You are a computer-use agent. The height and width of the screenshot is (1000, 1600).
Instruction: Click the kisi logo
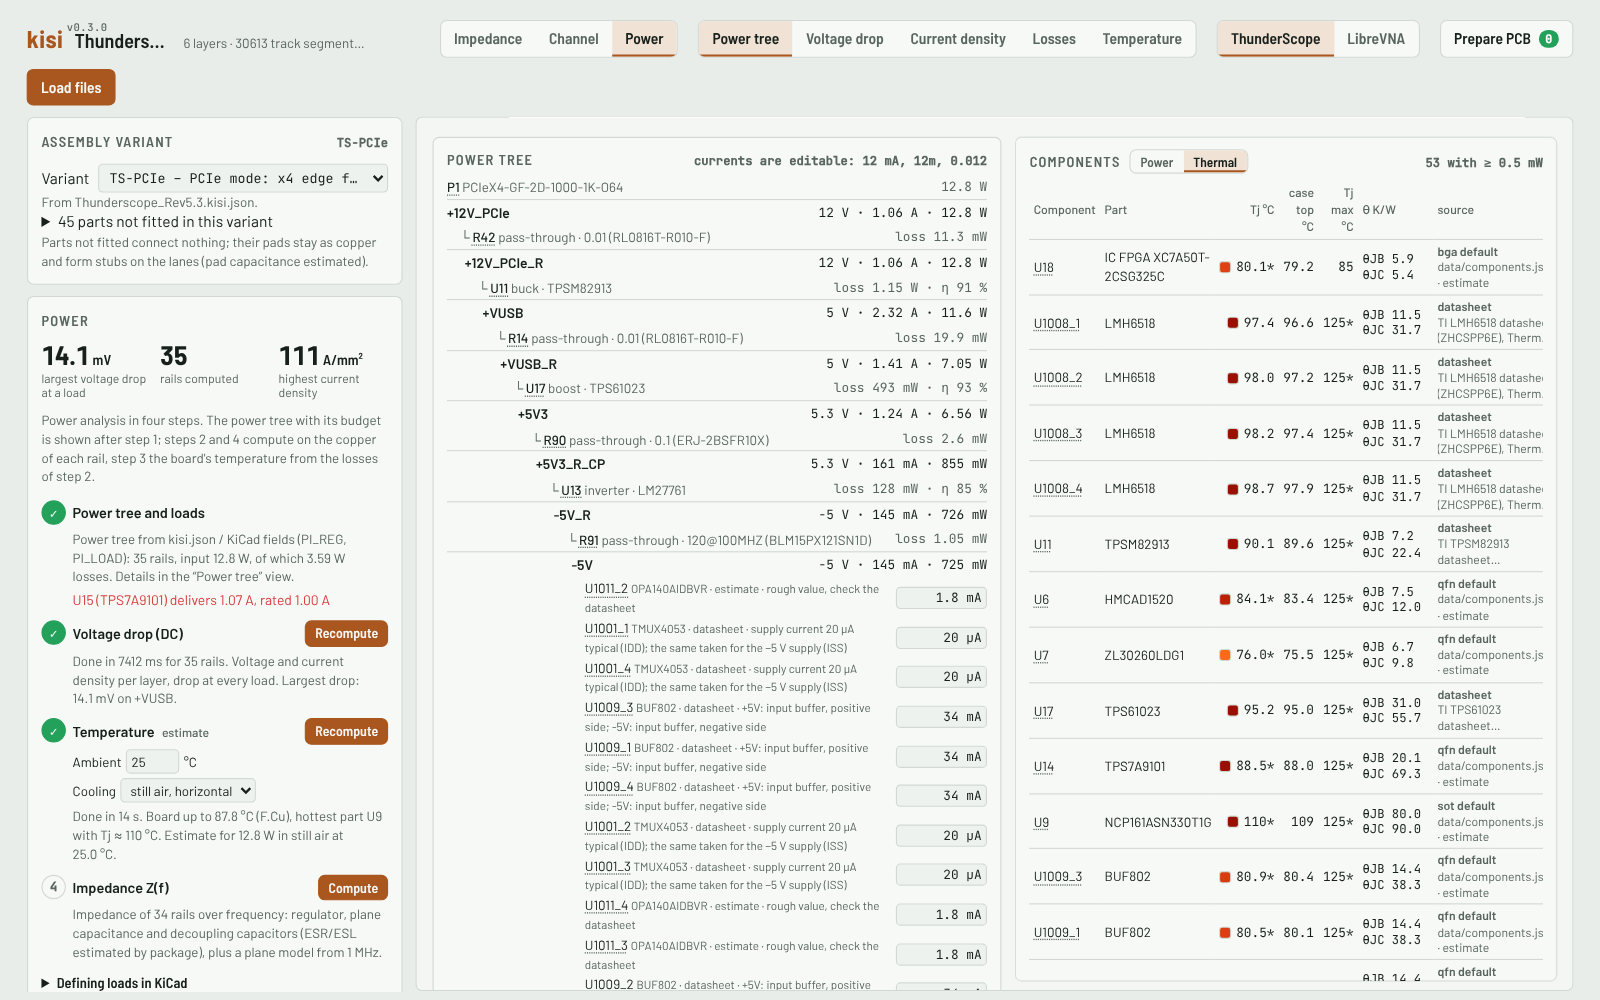coord(45,39)
